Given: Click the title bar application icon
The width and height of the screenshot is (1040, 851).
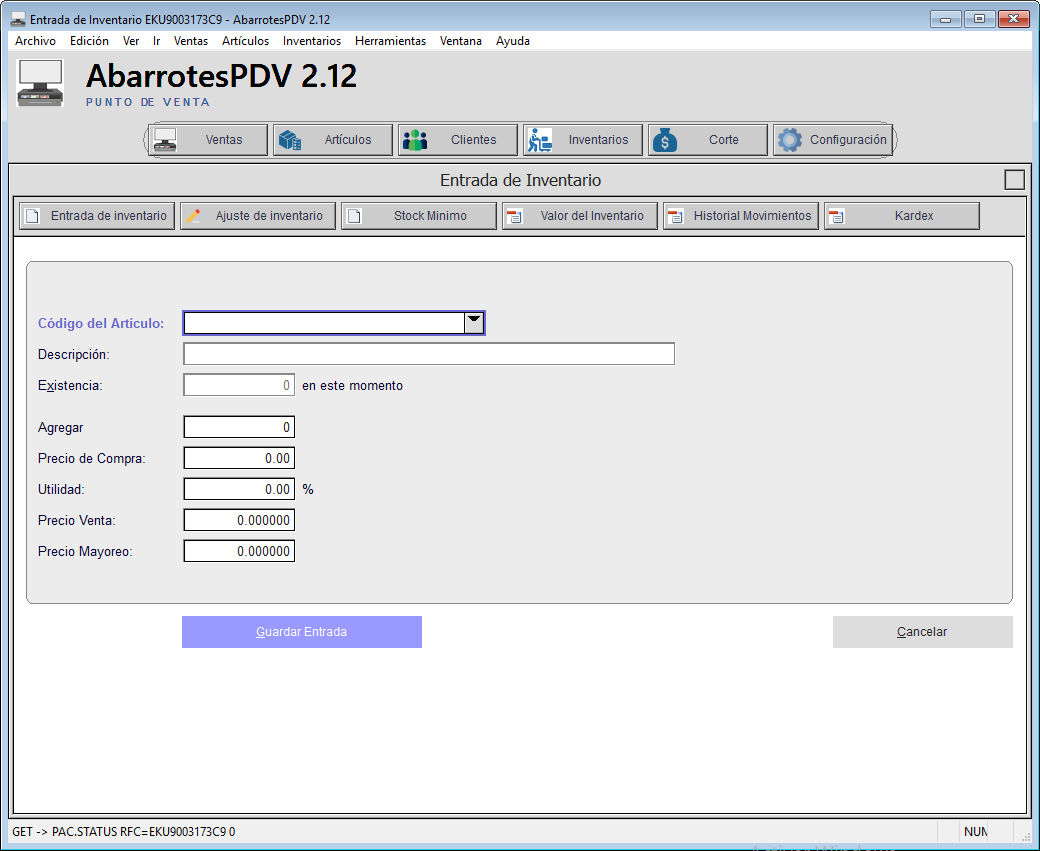Looking at the screenshot, I should click(18, 19).
